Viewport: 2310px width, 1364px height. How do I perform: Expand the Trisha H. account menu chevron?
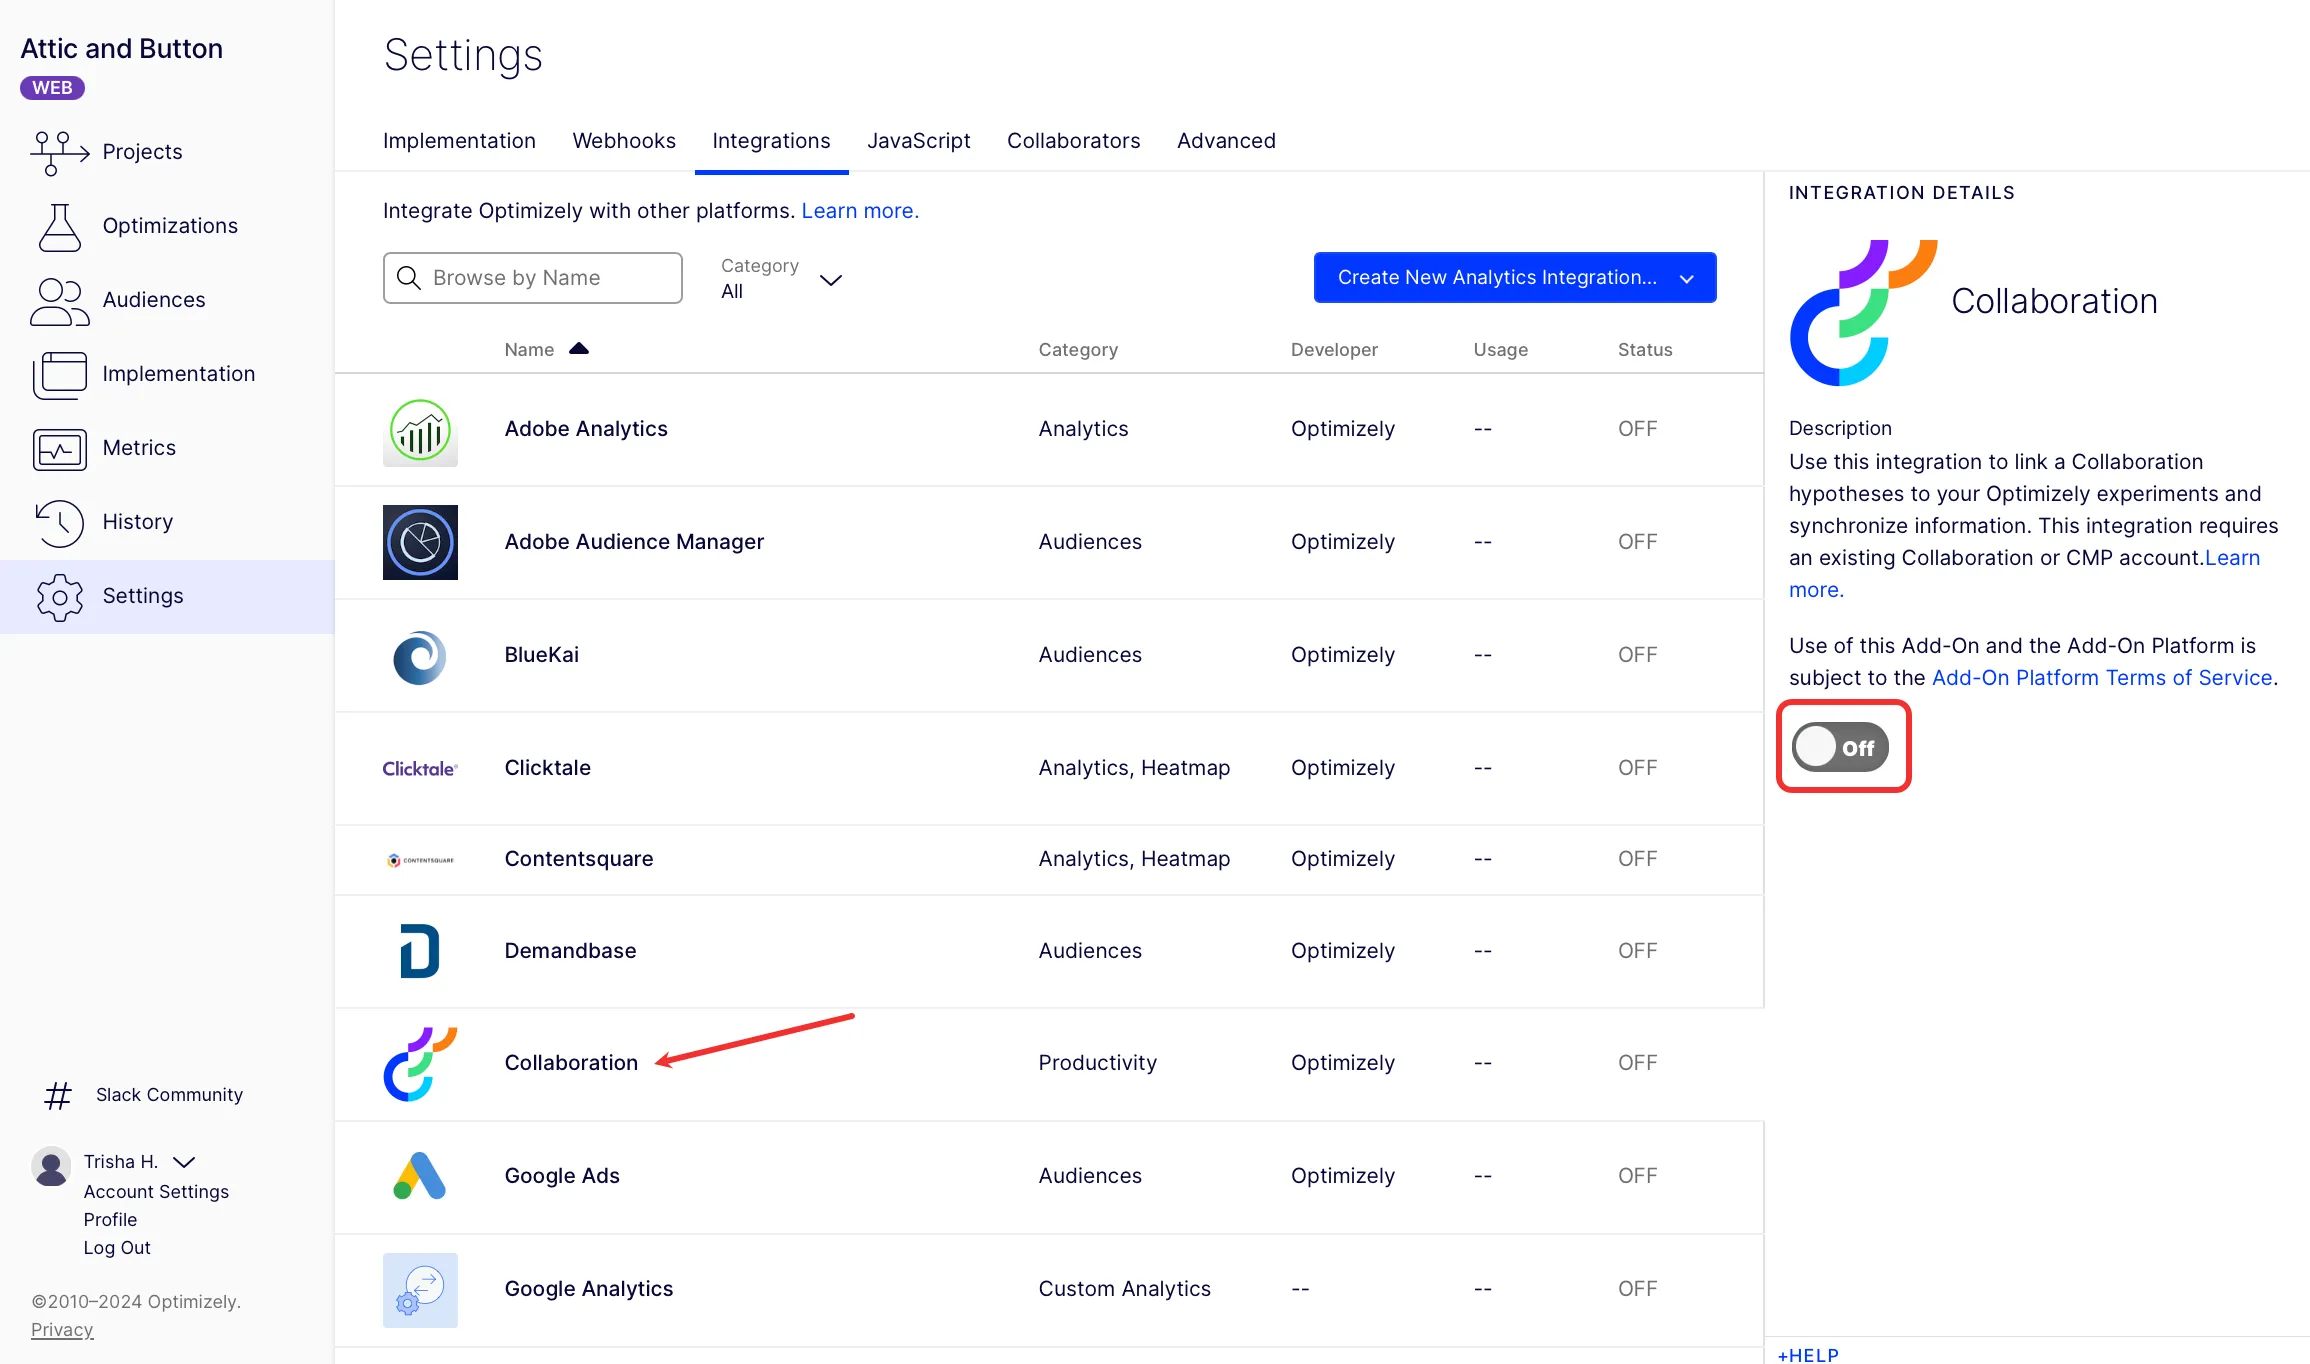[x=184, y=1162]
